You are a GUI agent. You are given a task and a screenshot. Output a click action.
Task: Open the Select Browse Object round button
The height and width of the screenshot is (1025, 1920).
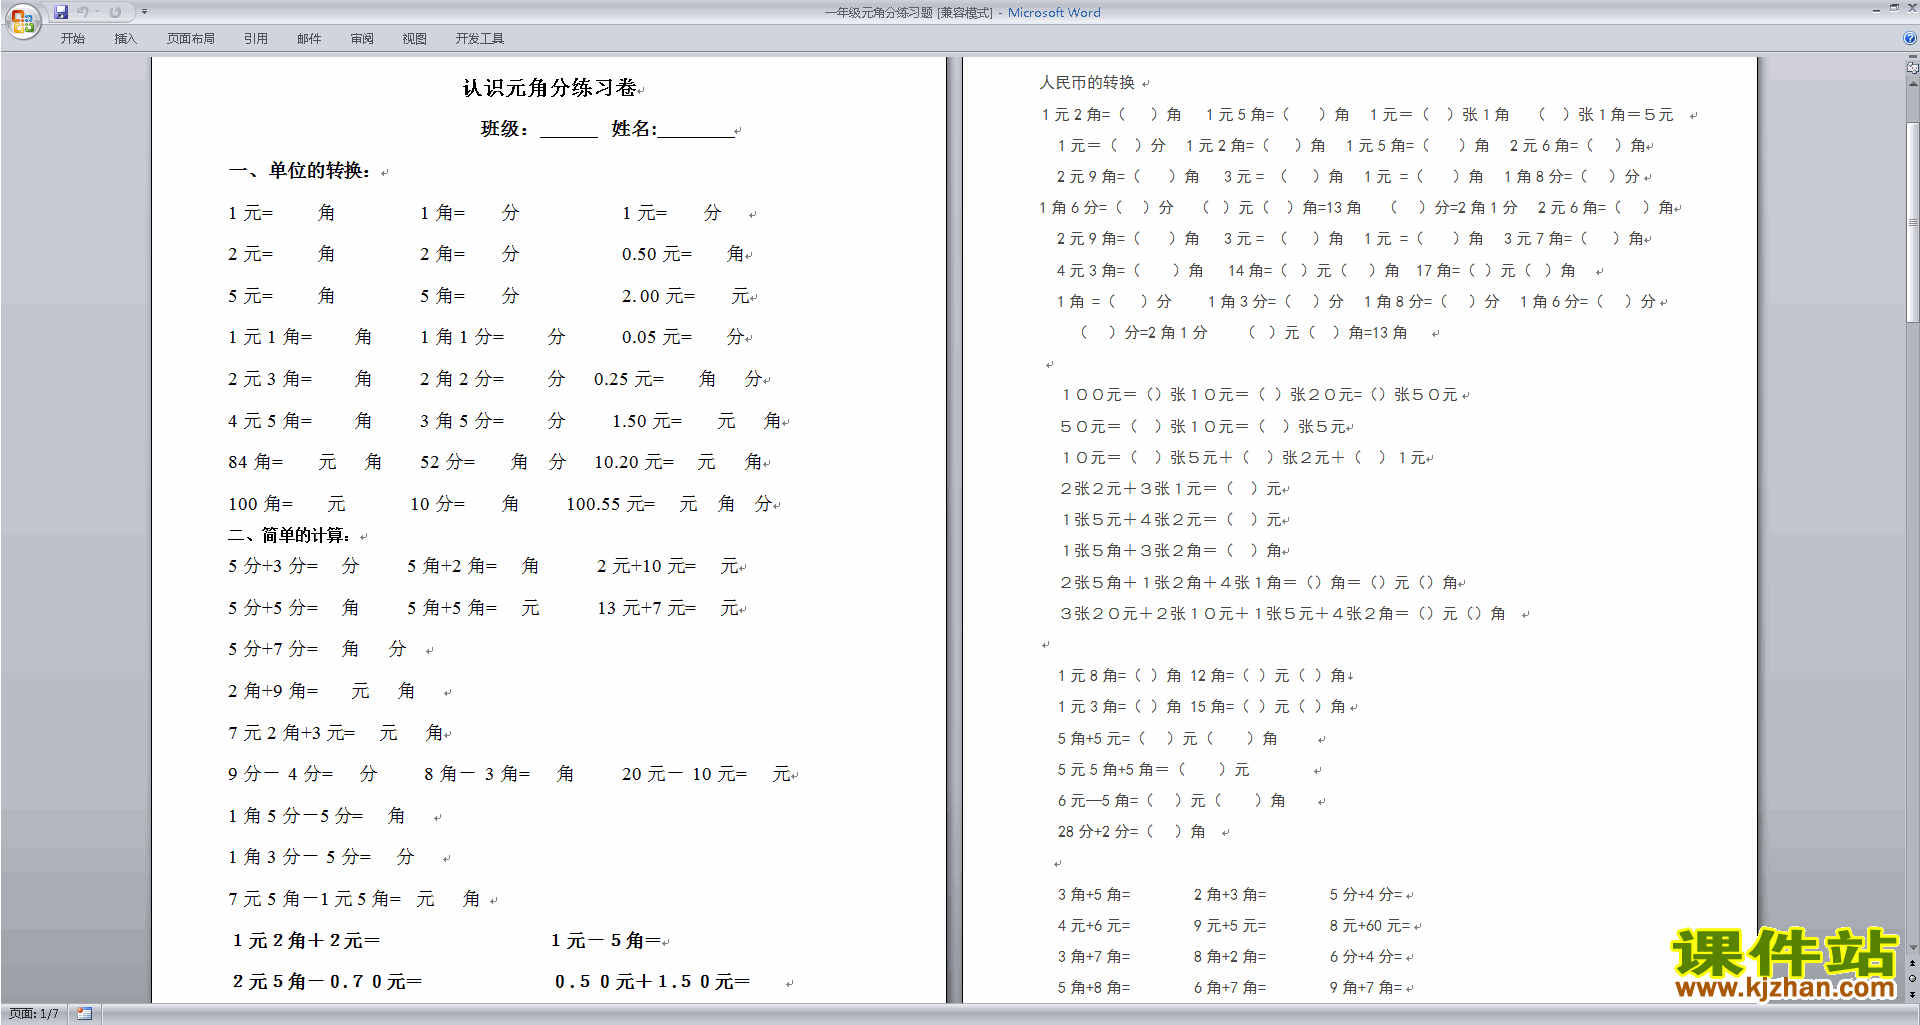click(x=1912, y=978)
